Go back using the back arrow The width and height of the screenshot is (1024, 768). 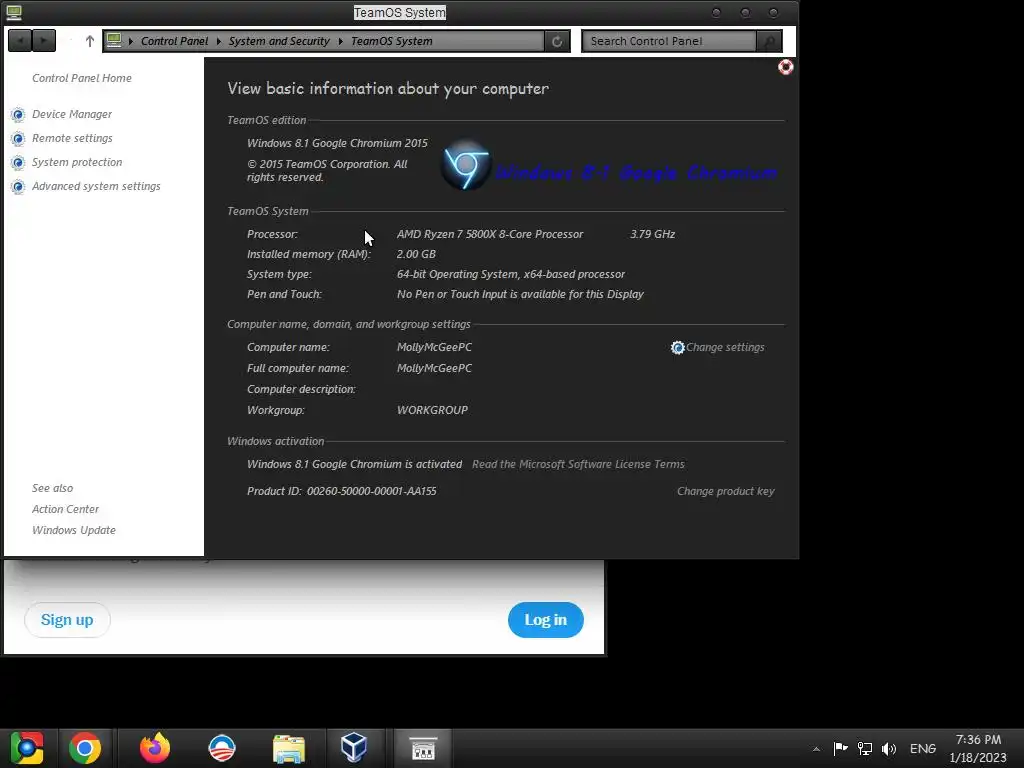20,41
